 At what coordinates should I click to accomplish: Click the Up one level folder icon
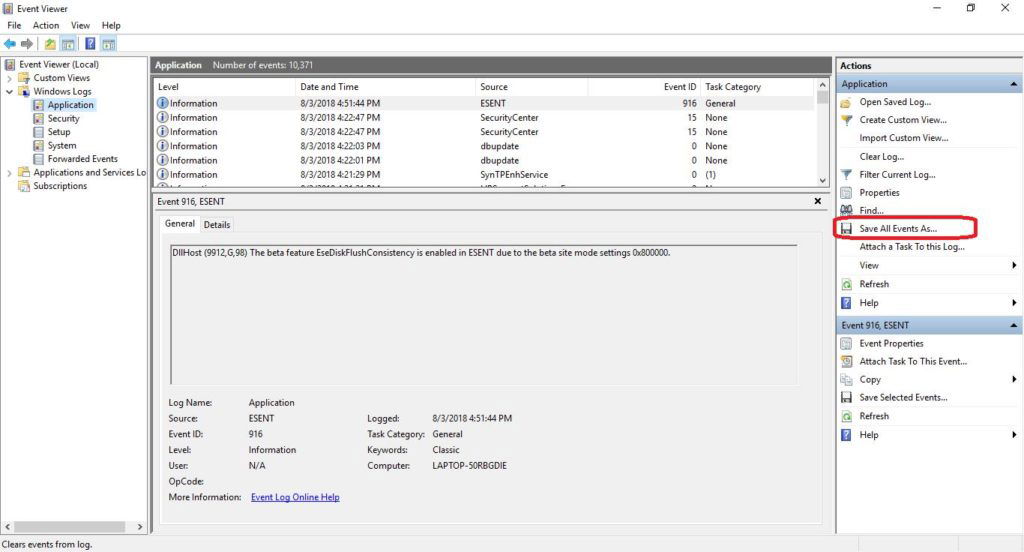50,44
